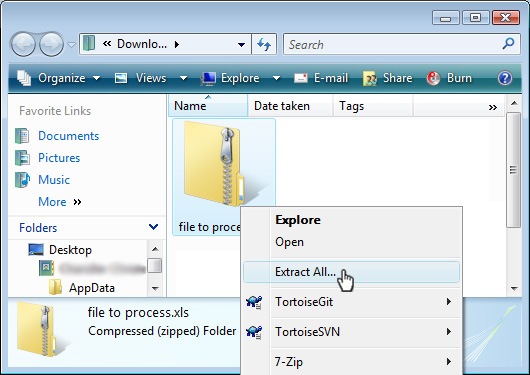The height and width of the screenshot is (375, 530).
Task: Sort by the Date taken column header
Action: (290, 106)
